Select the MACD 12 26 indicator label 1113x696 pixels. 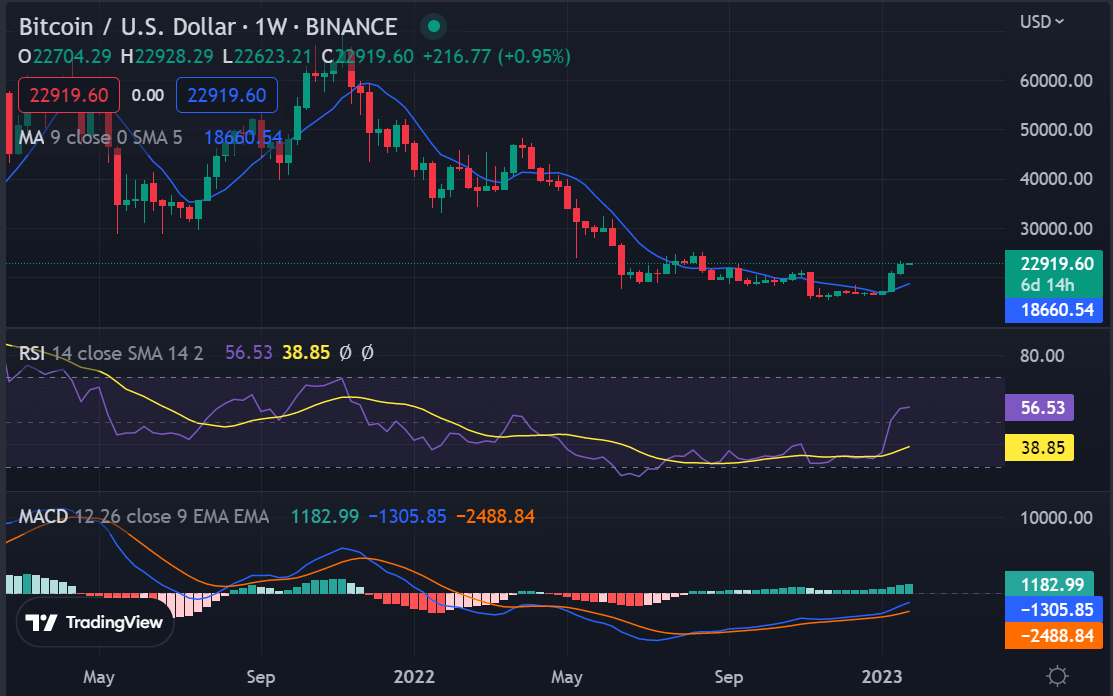(x=143, y=517)
